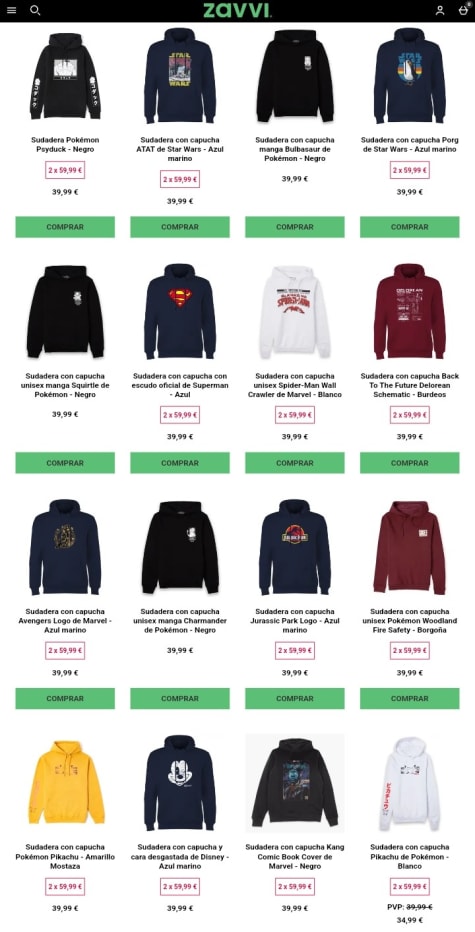Select the Bulbasaur manga hoodie title link

tap(294, 149)
